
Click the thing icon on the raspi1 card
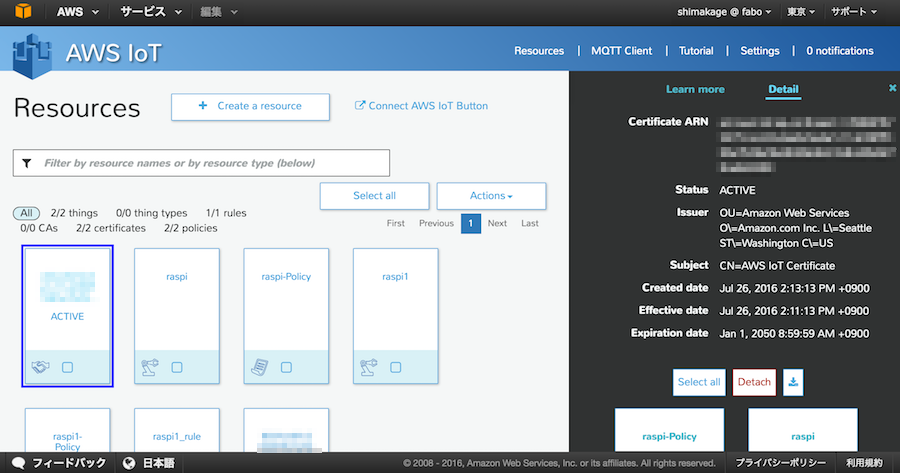tap(369, 367)
